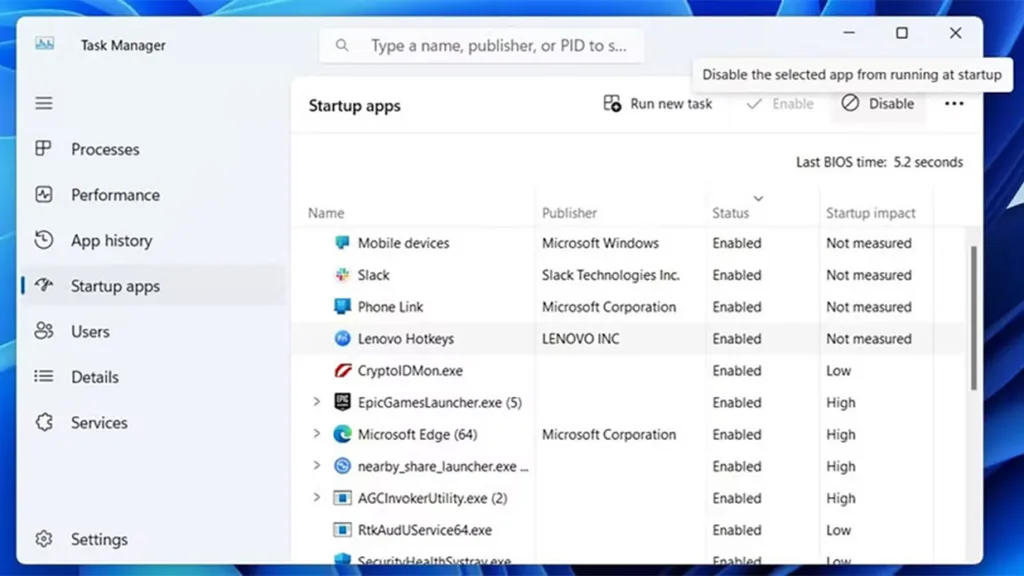The image size is (1024, 576).
Task: Click the Disable circle-slash icon
Action: 850,103
